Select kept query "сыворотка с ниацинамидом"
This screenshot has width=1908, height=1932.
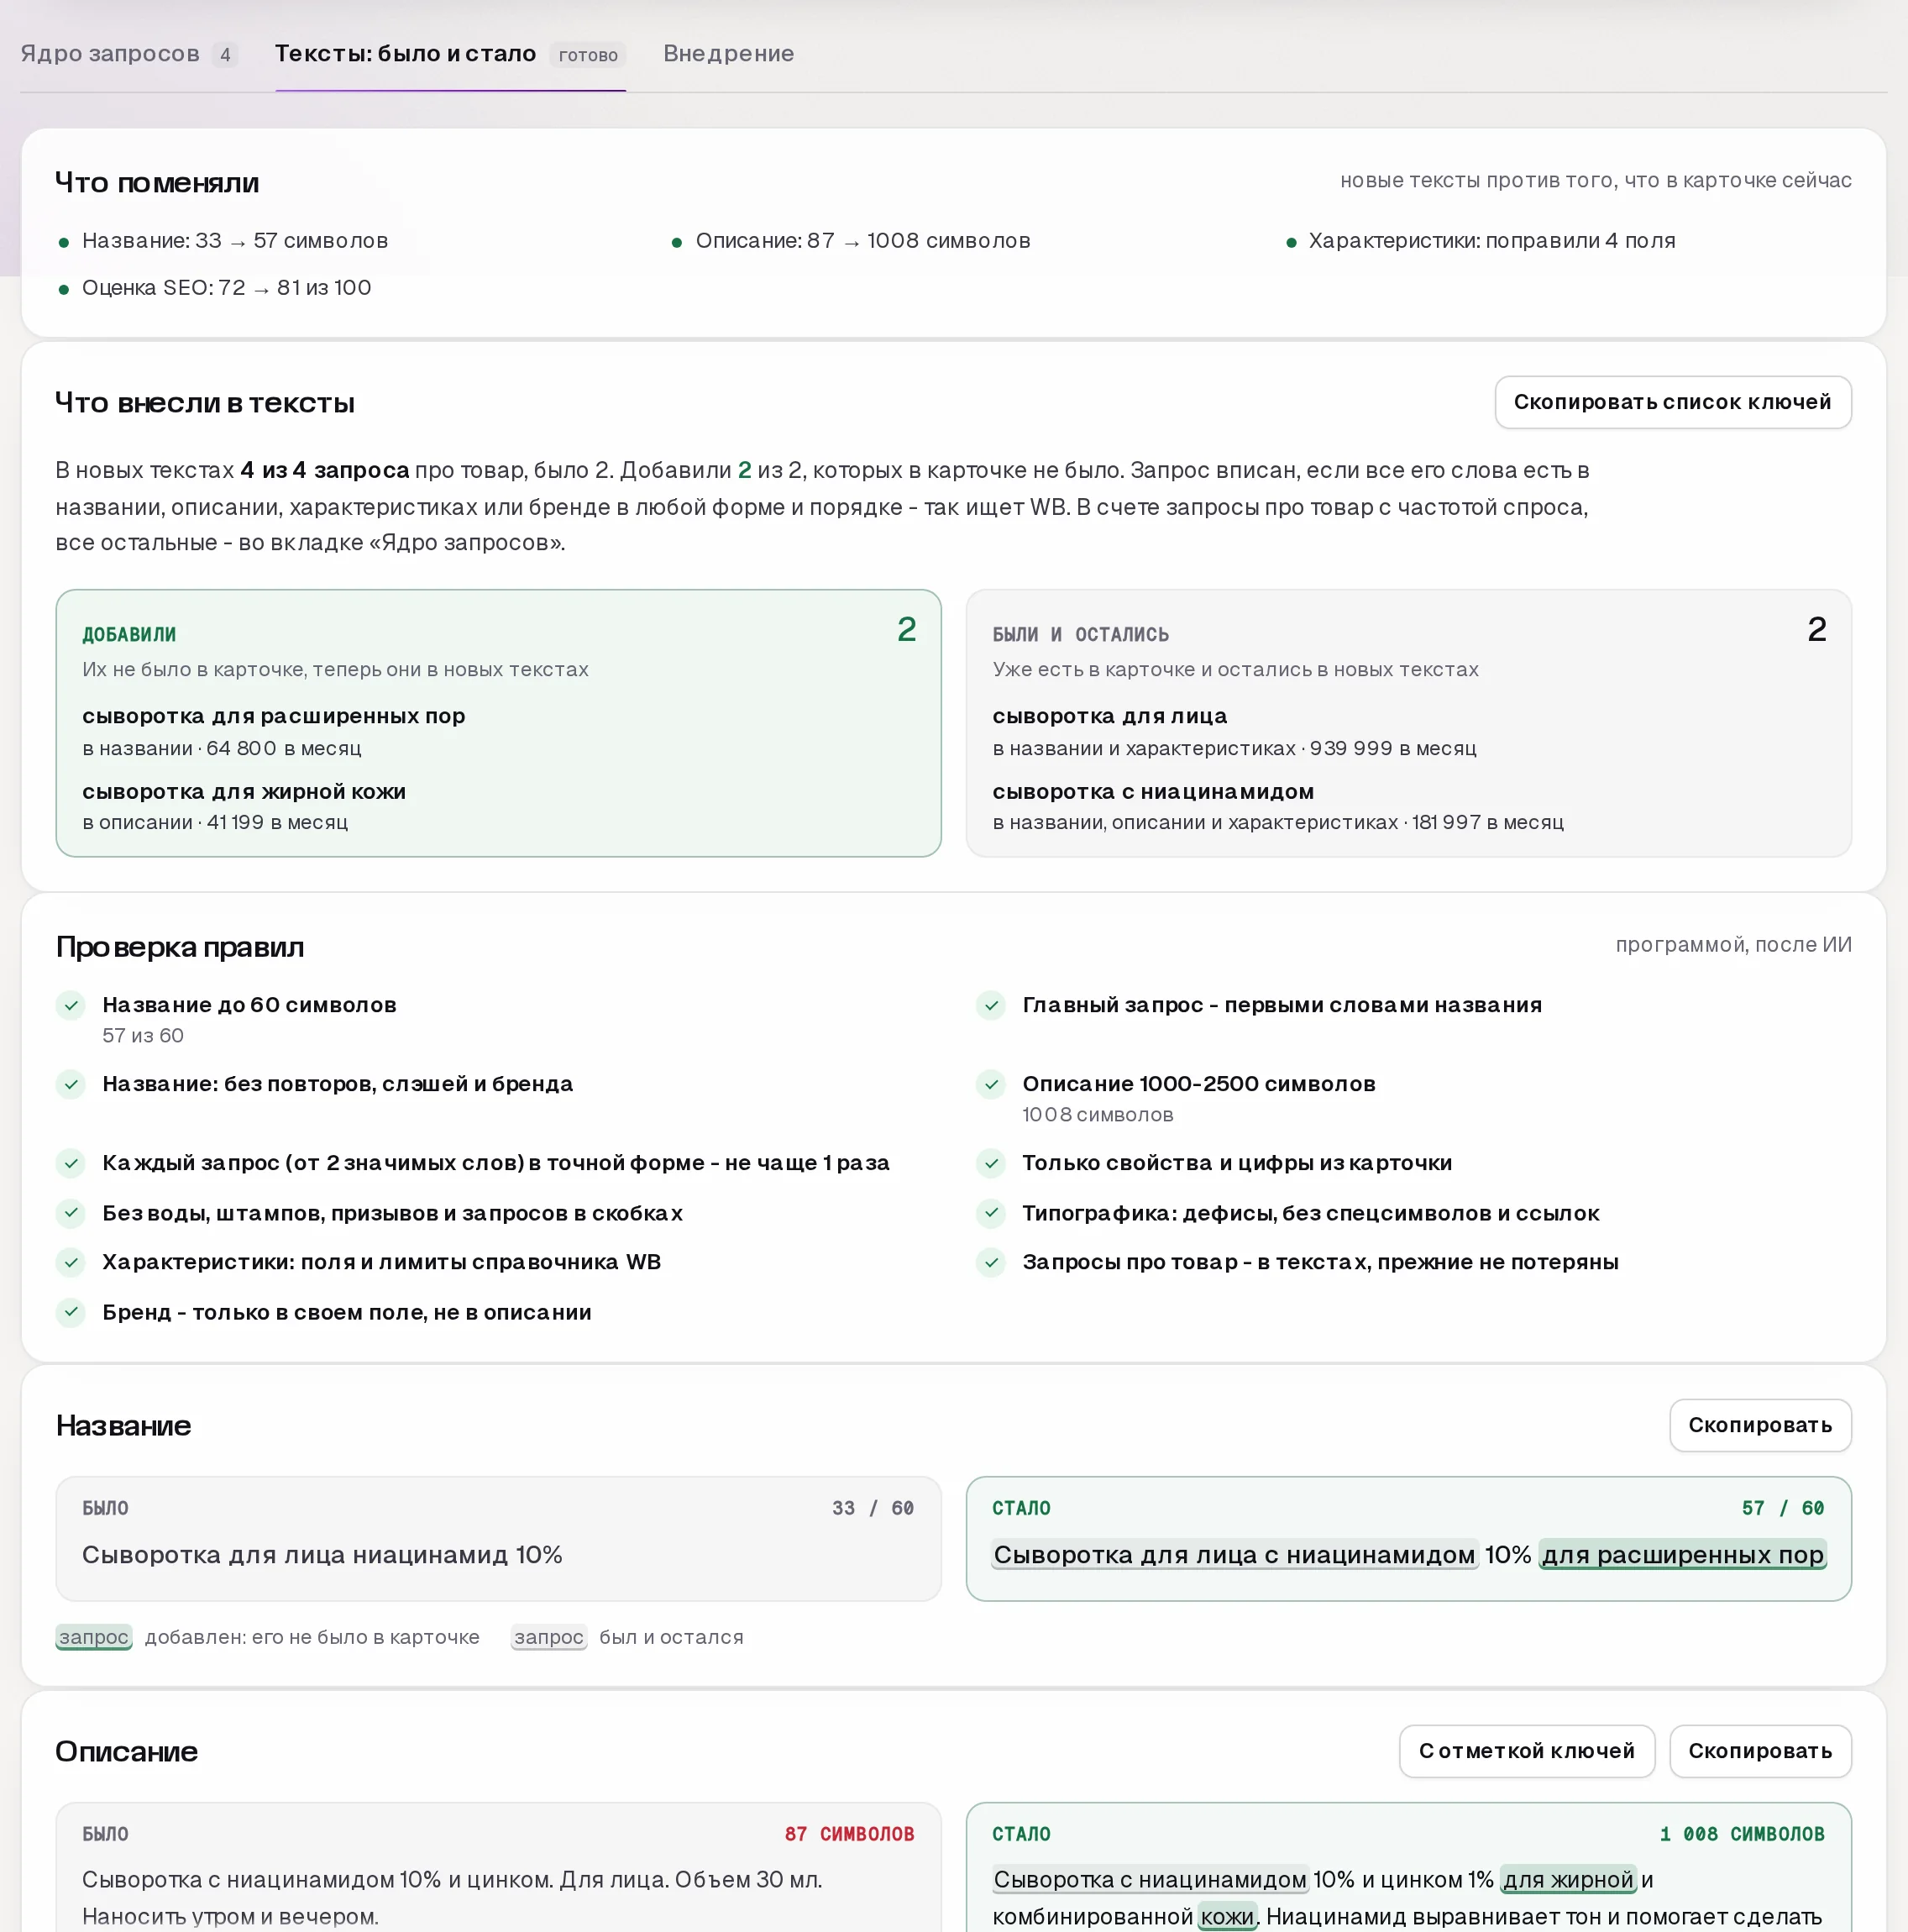coord(1153,791)
